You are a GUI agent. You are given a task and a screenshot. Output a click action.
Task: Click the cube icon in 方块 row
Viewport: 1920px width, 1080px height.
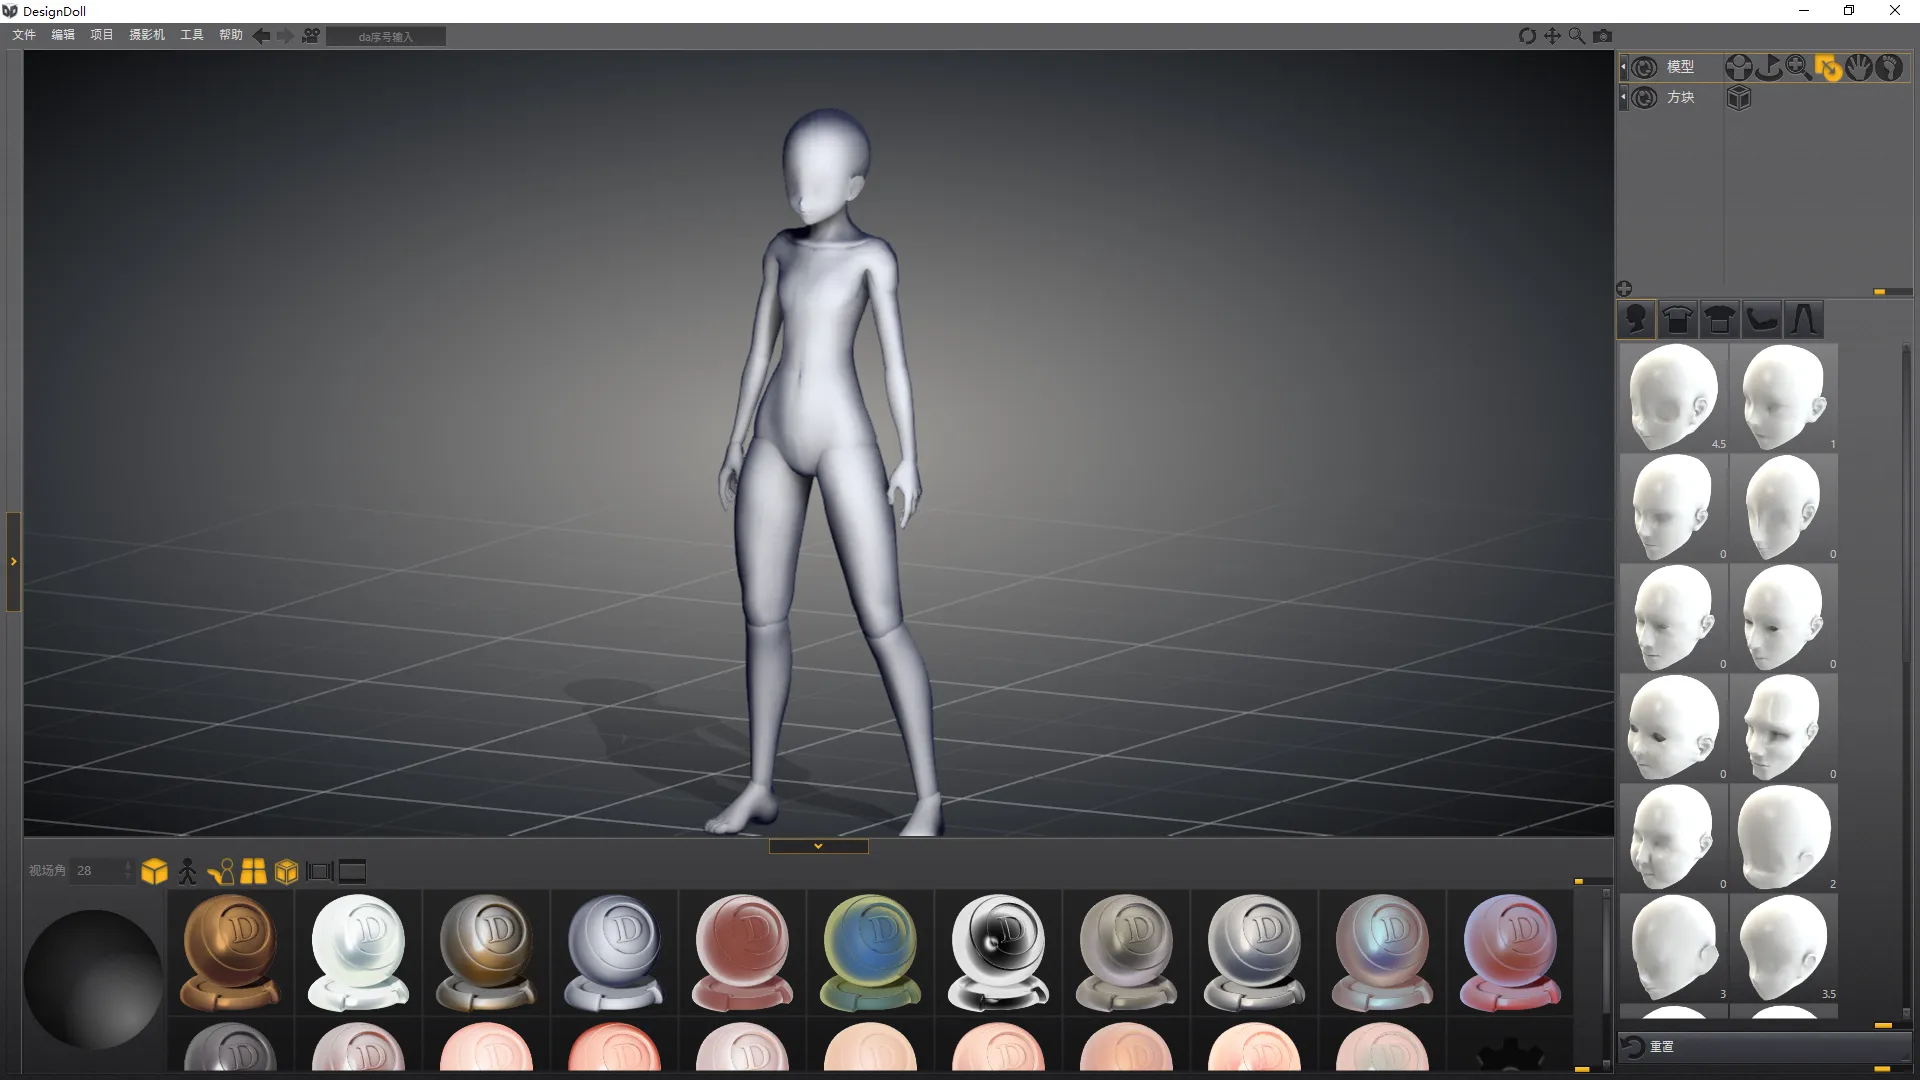pos(1739,97)
